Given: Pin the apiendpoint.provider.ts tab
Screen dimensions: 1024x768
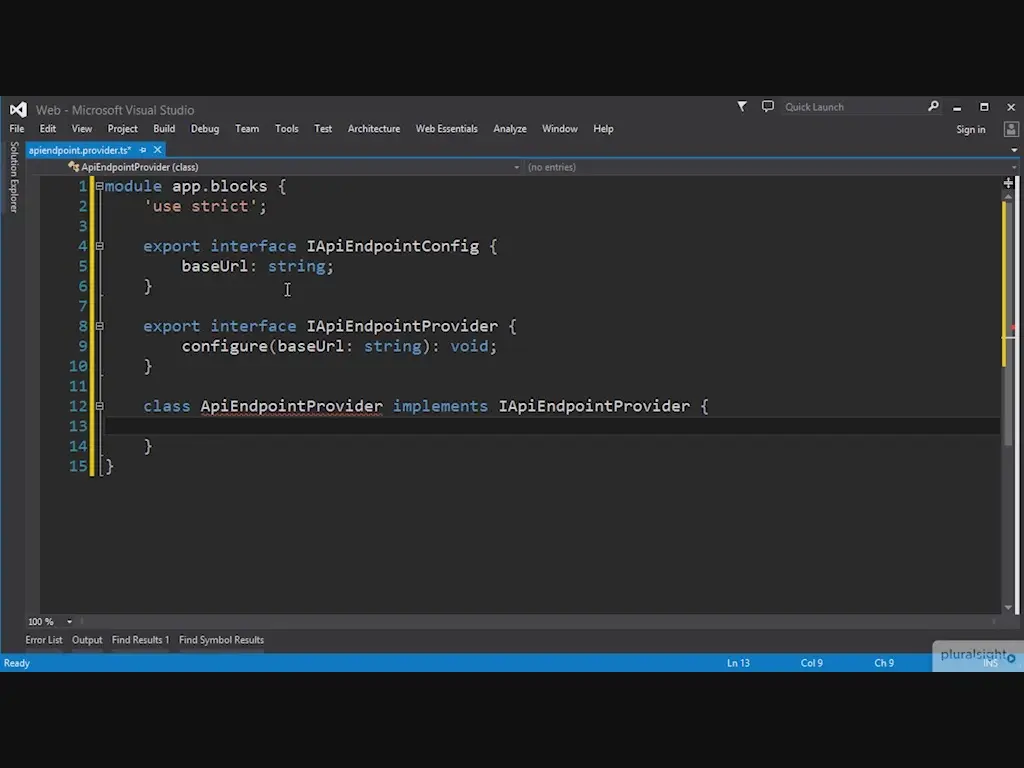Looking at the screenshot, I should point(143,150).
